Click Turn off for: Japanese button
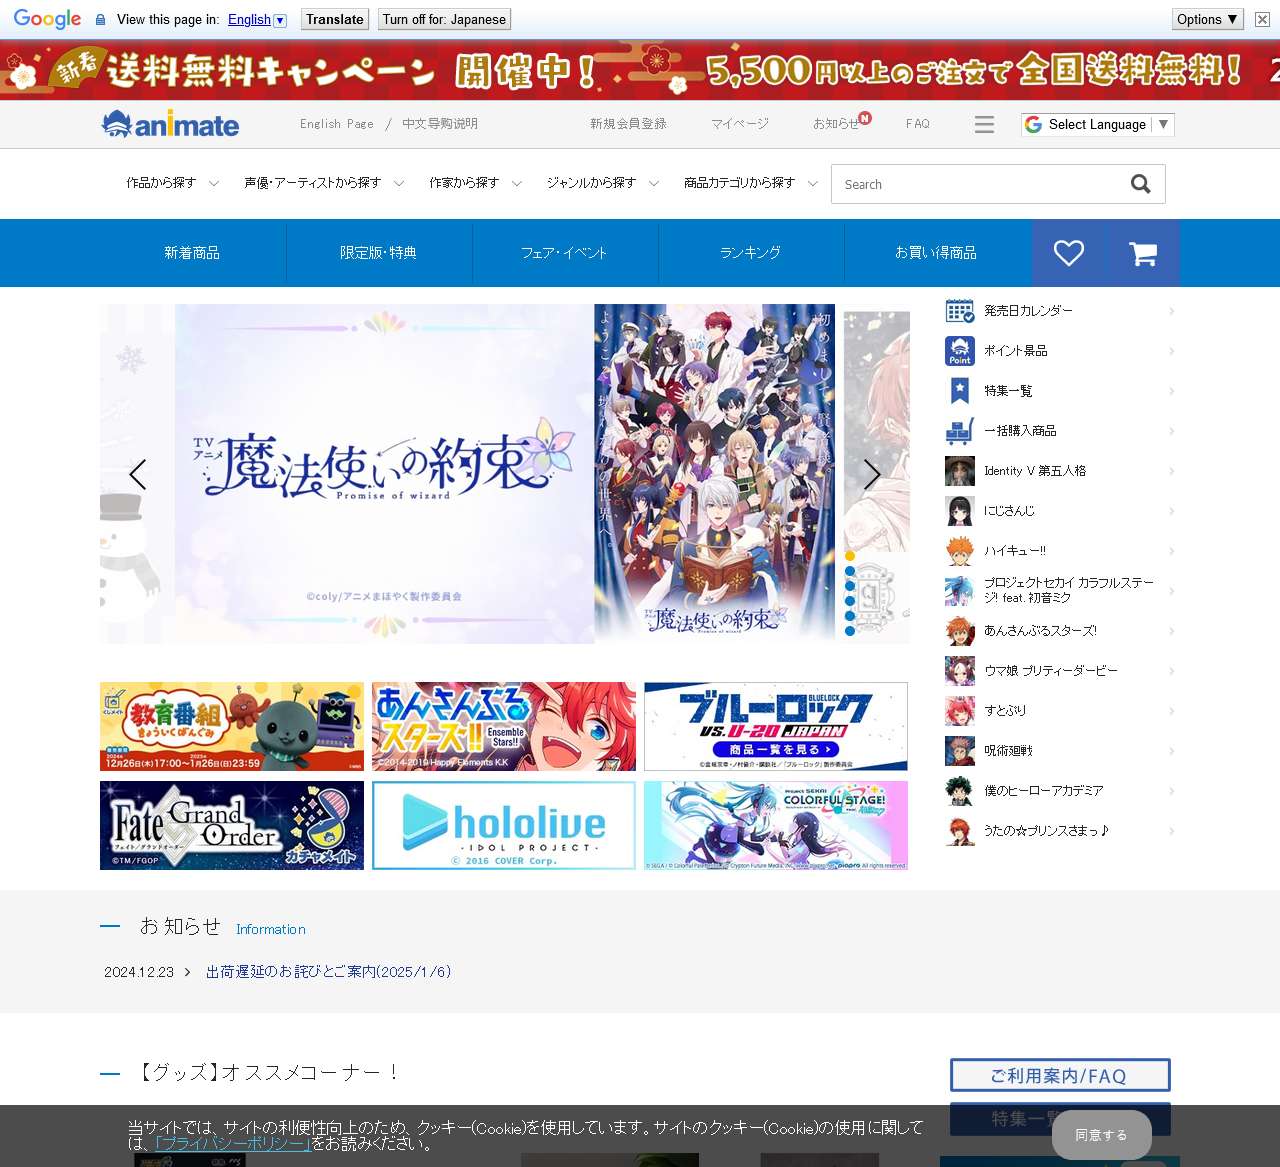The width and height of the screenshot is (1280, 1167). pos(444,19)
